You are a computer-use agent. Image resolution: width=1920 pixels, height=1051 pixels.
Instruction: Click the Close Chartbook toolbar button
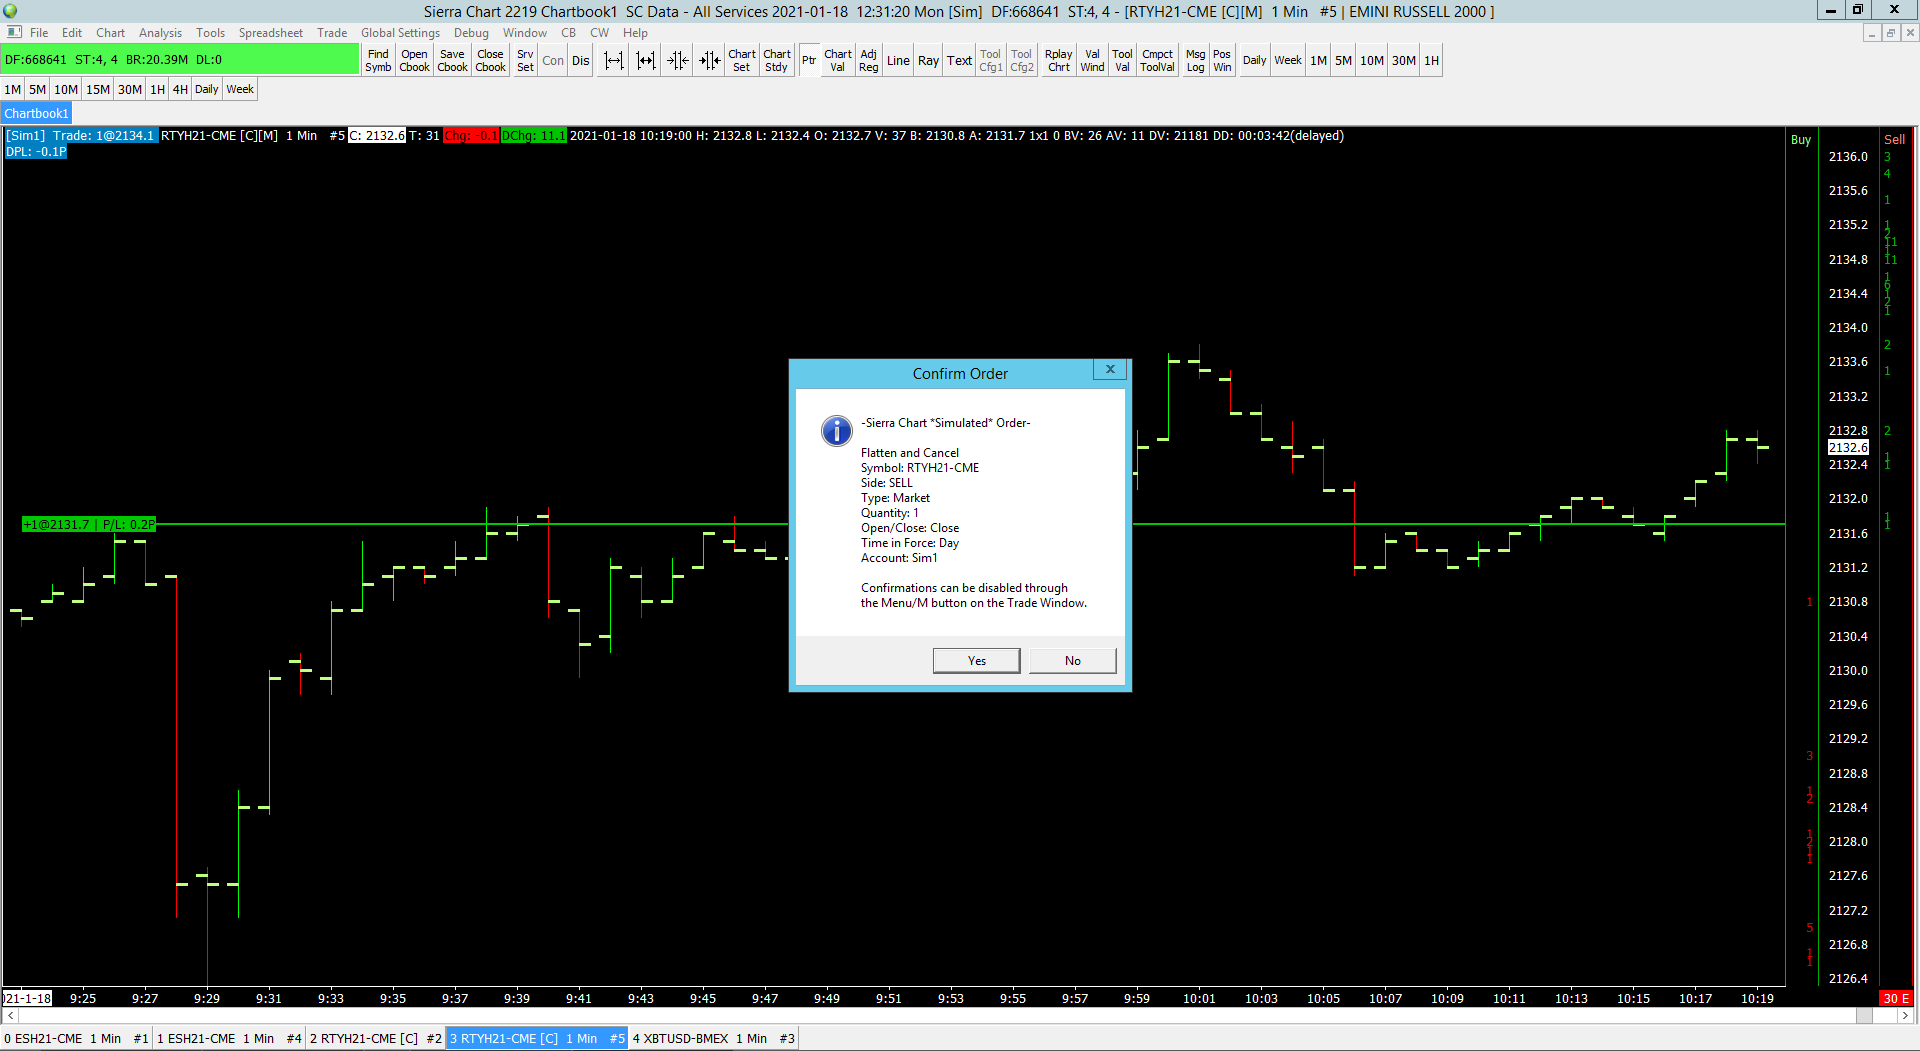click(x=490, y=60)
